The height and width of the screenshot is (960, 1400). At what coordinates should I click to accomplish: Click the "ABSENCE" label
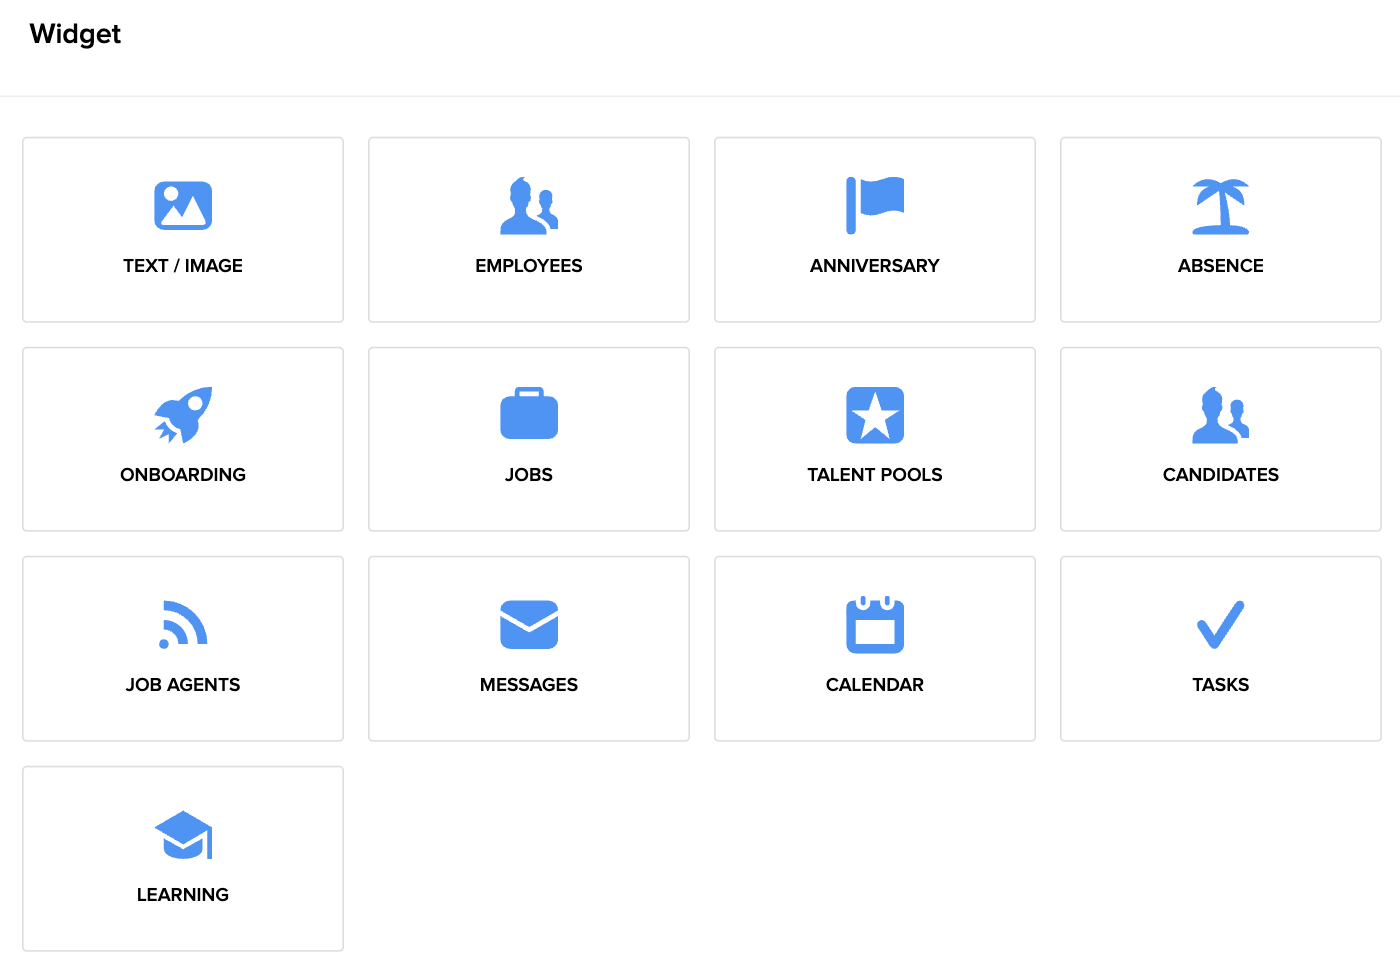[1221, 266]
